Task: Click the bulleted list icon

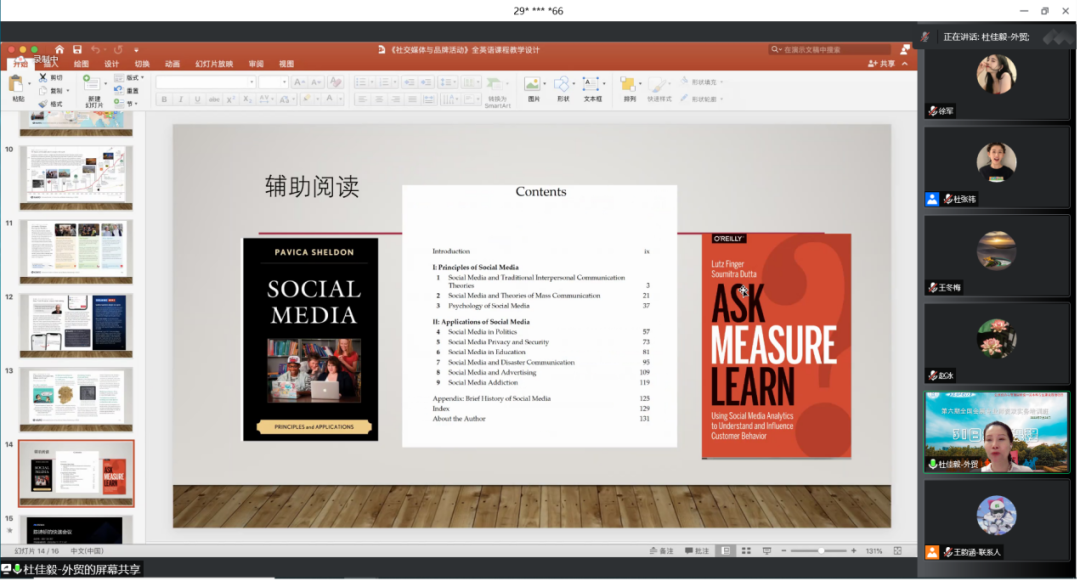Action: (x=360, y=82)
